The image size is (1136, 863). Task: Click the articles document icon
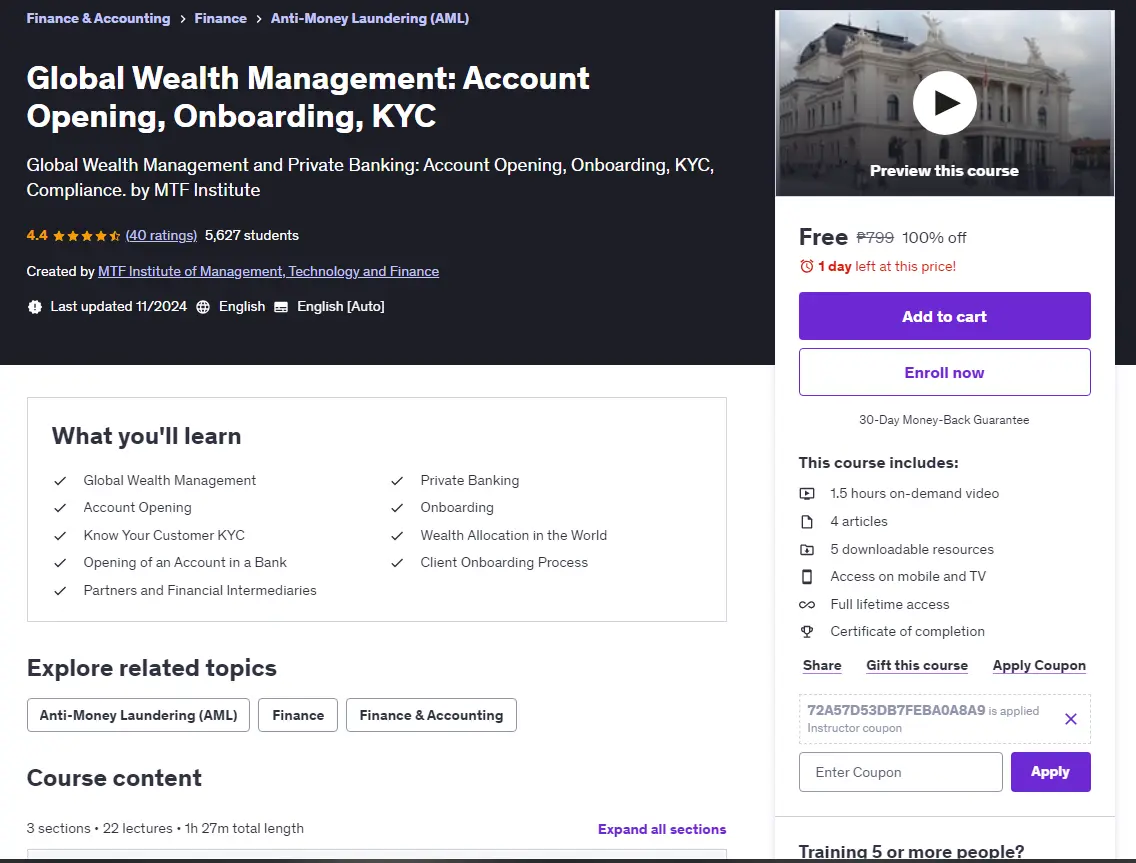tap(806, 522)
